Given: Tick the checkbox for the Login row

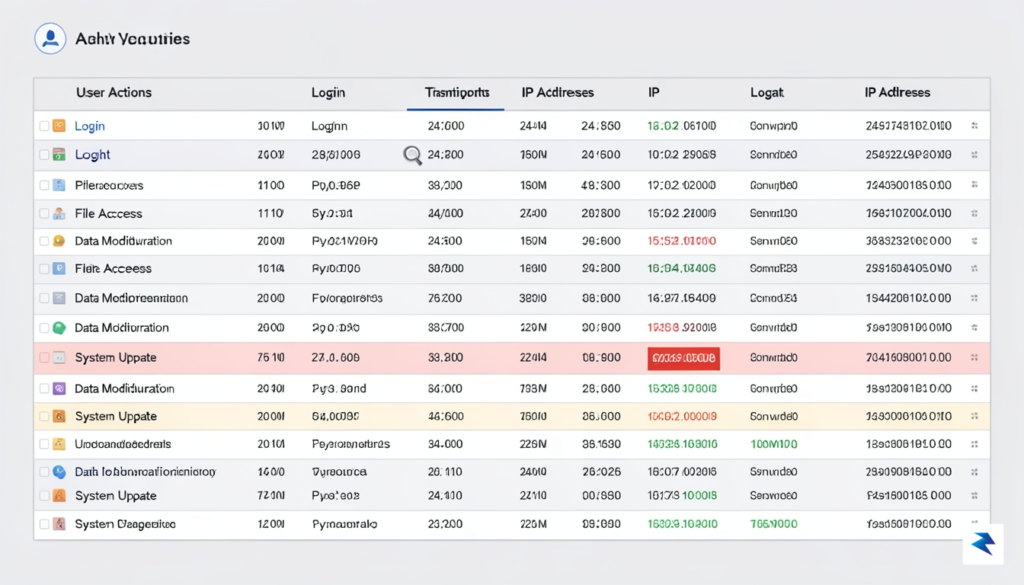Looking at the screenshot, I should (x=44, y=125).
